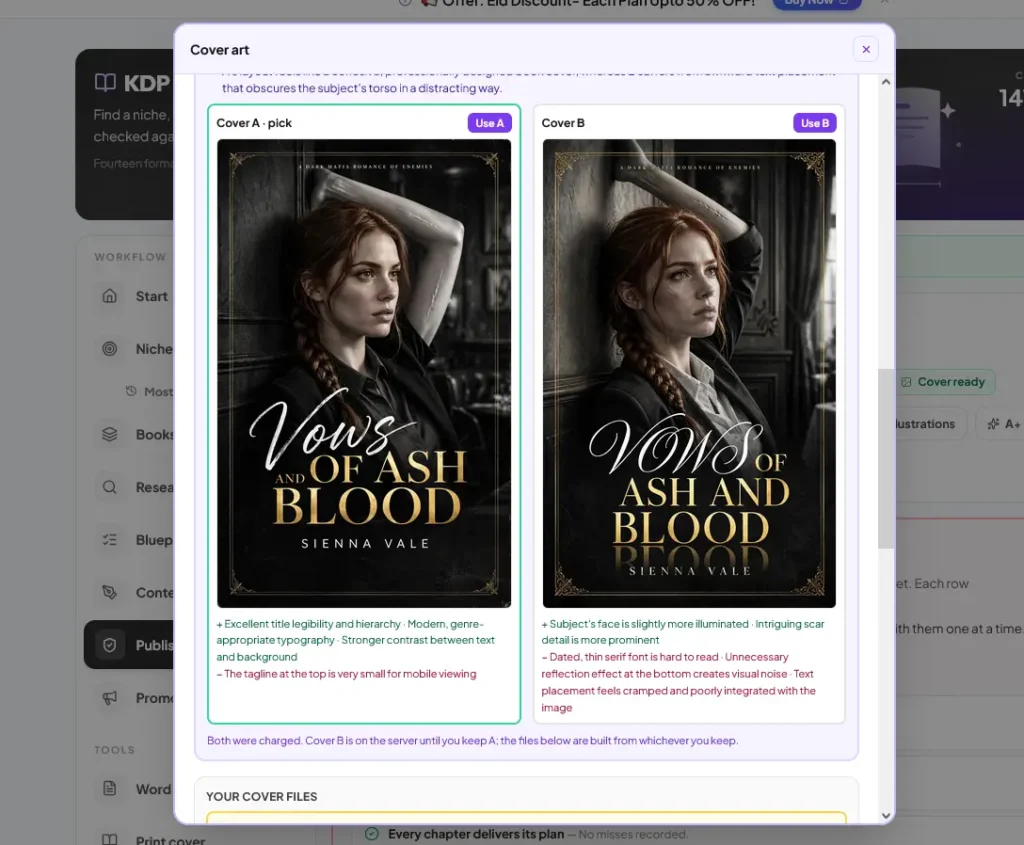
Task: Click the dialog scrollbar up arrow
Action: click(x=886, y=82)
